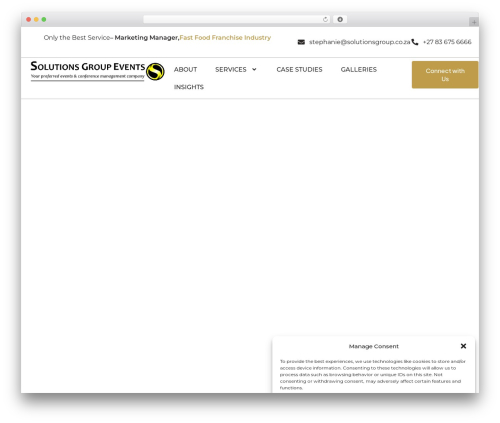This screenshot has height=423, width=500.
Task: Click the red window close dot
Action: point(29,19)
